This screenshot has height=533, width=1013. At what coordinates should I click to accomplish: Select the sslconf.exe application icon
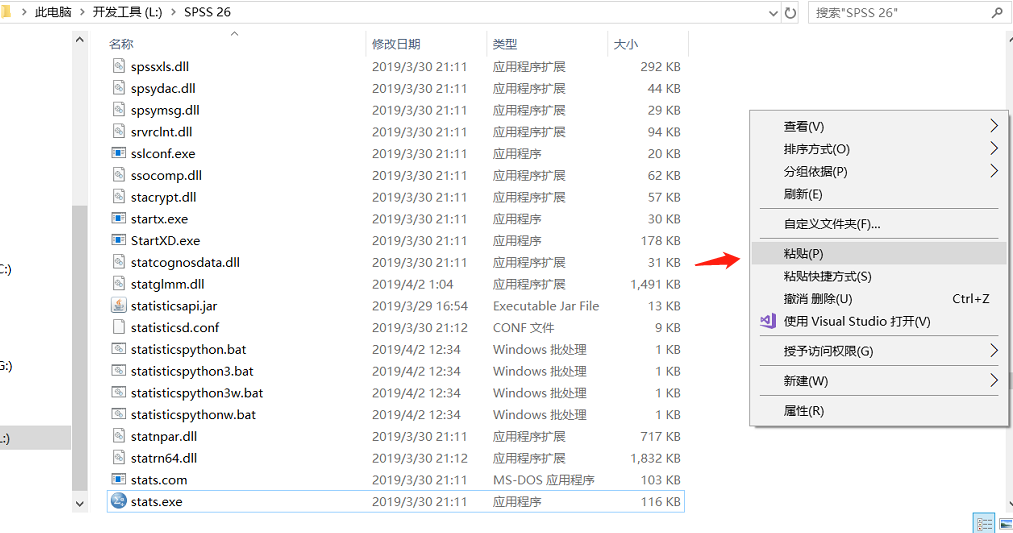(x=118, y=153)
